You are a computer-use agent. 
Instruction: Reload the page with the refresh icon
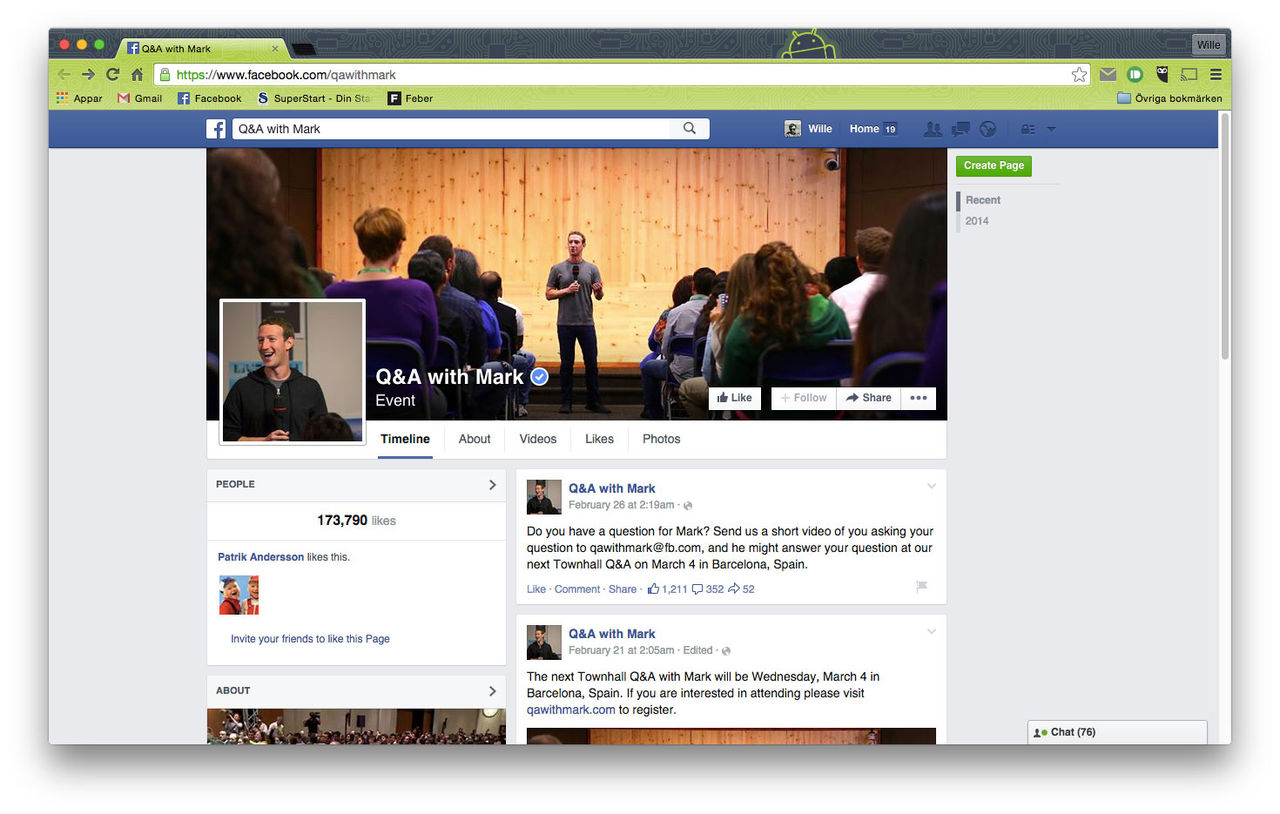113,74
